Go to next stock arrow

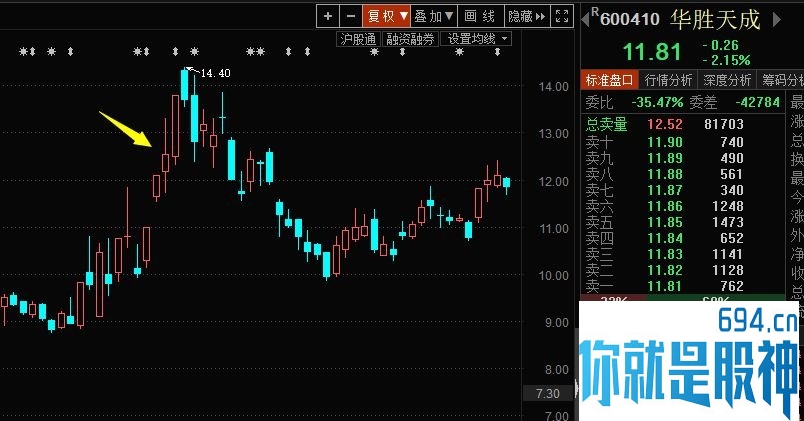click(x=777, y=20)
